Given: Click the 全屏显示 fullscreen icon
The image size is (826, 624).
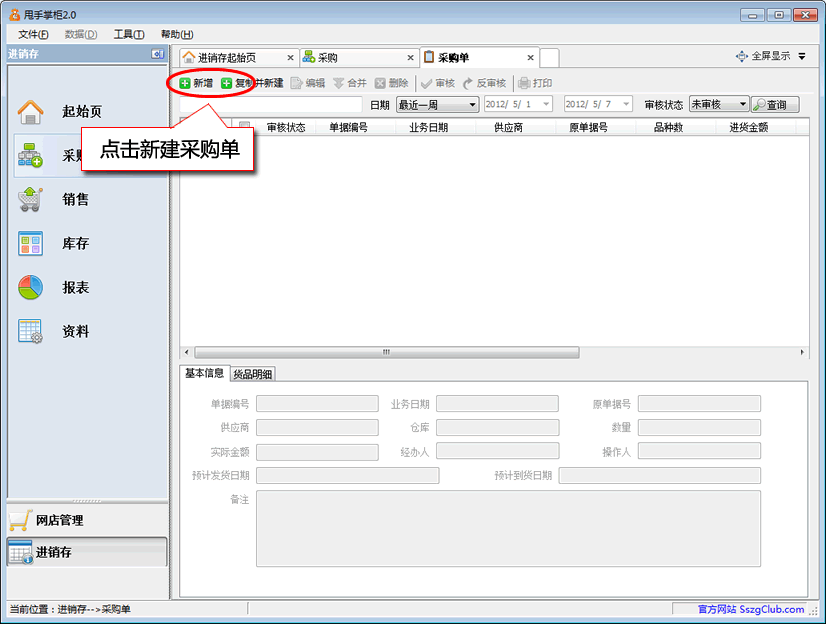Looking at the screenshot, I should [742, 56].
